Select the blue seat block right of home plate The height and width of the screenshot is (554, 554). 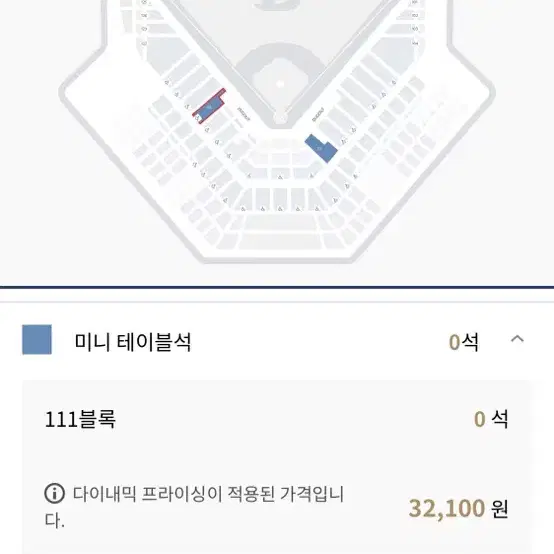coord(321,148)
